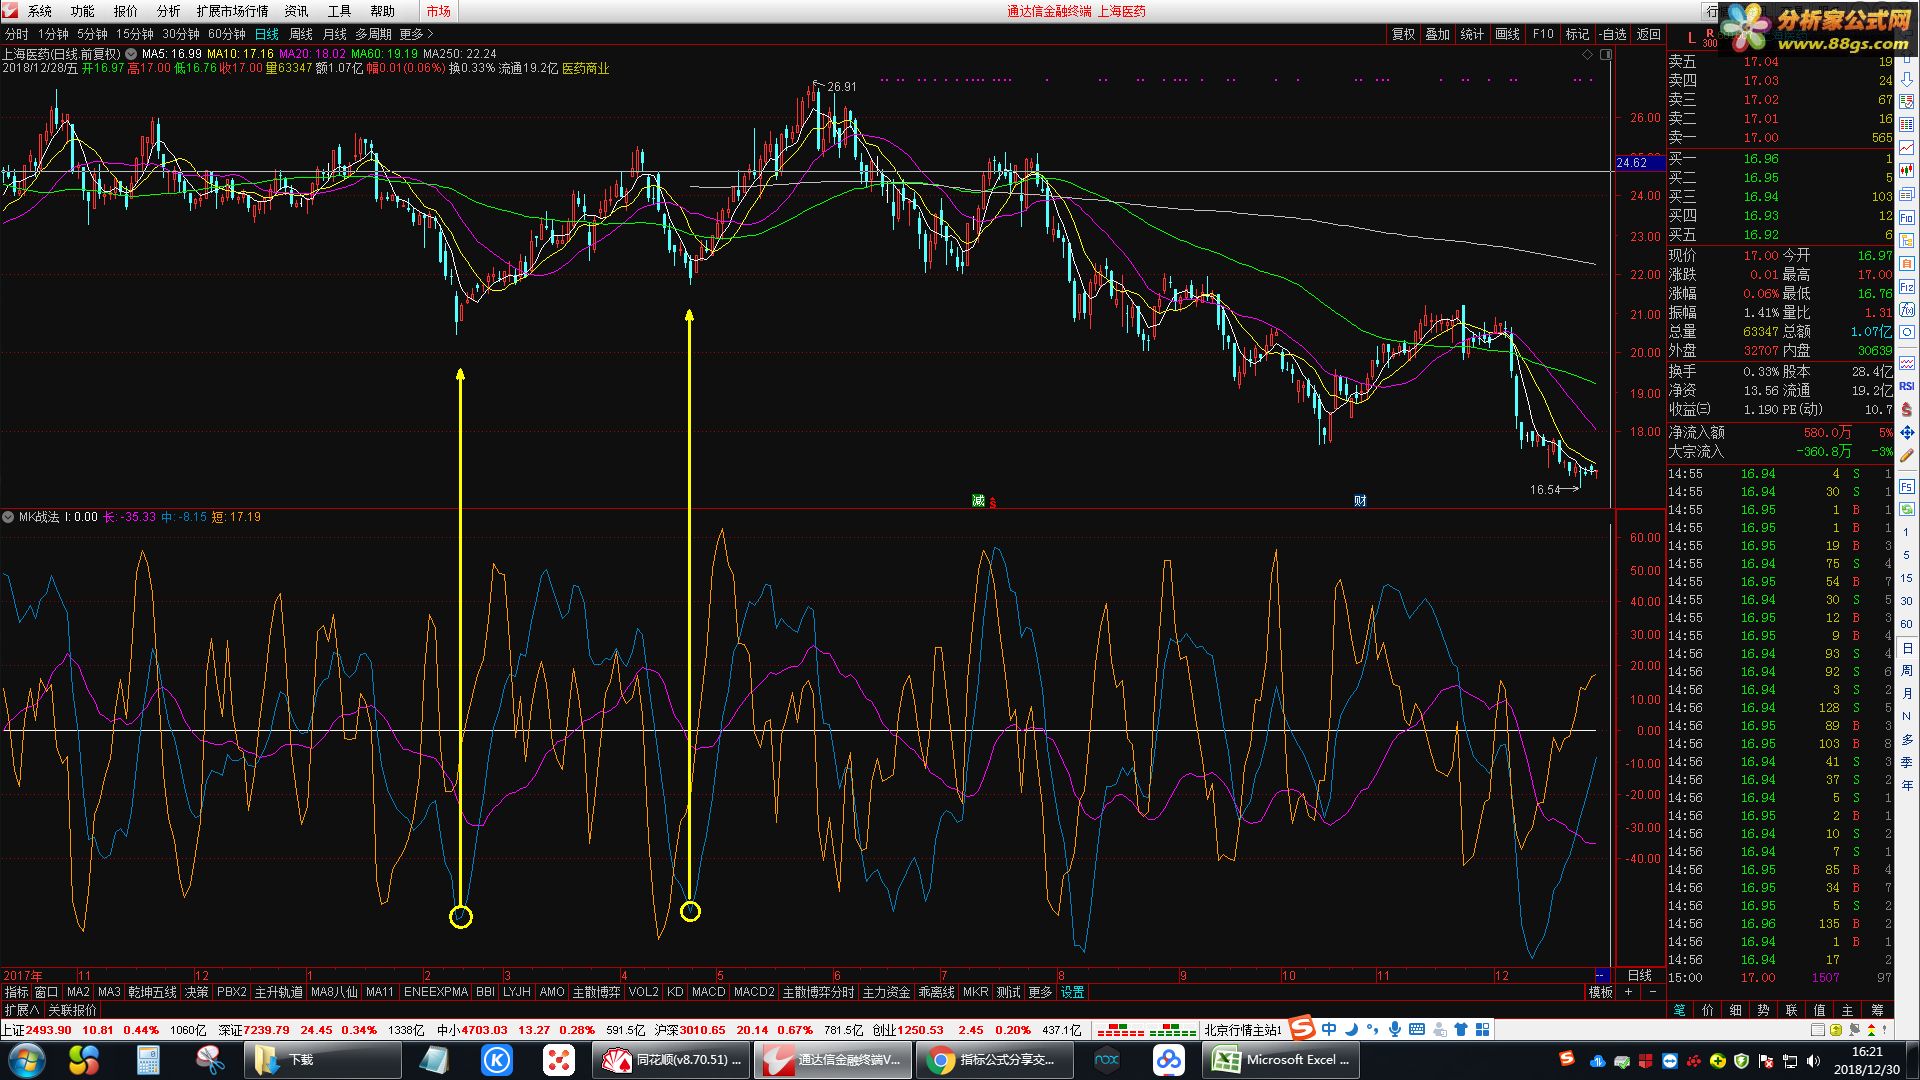Screen dimensions: 1920x1080
Task: Expand the MK战法 indicator settings arrow
Action: click(8, 517)
